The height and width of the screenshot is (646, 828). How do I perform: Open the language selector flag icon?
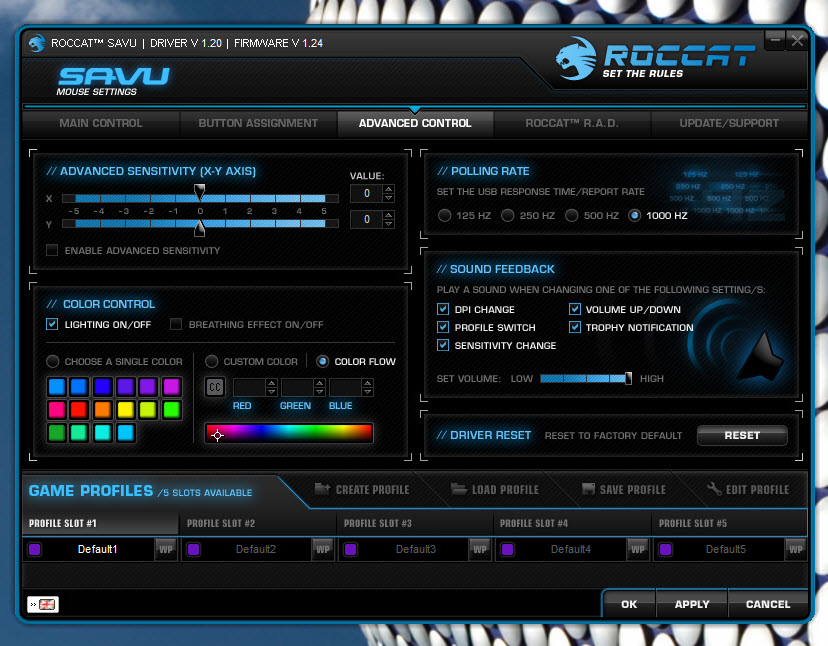43,604
